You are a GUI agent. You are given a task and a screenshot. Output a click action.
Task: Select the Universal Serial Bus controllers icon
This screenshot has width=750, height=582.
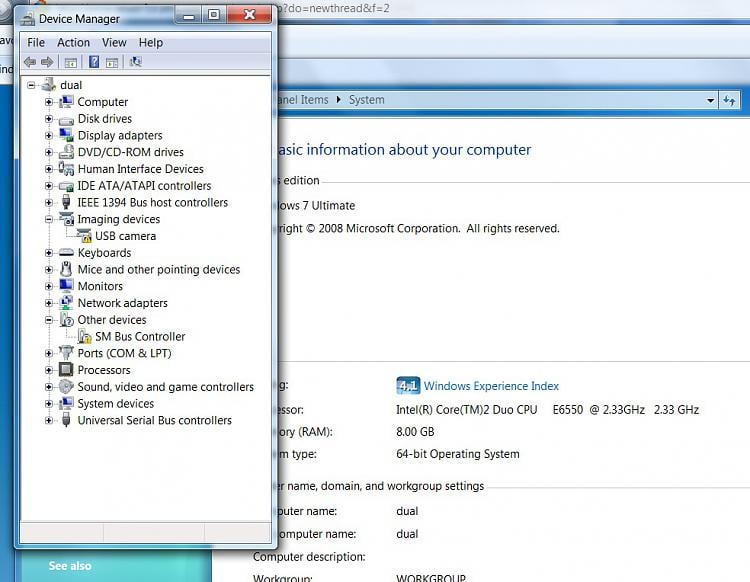coord(66,420)
